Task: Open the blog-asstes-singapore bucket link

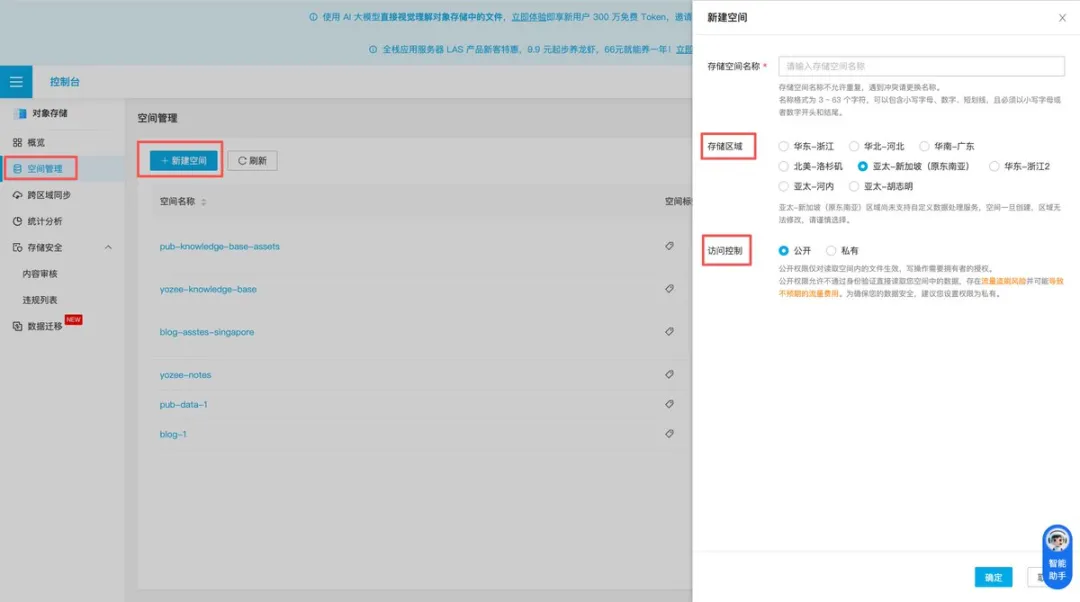Action: (207, 332)
